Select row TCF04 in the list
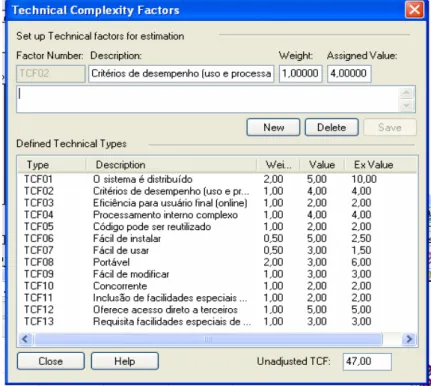The height and width of the screenshot is (386, 431). point(217,215)
